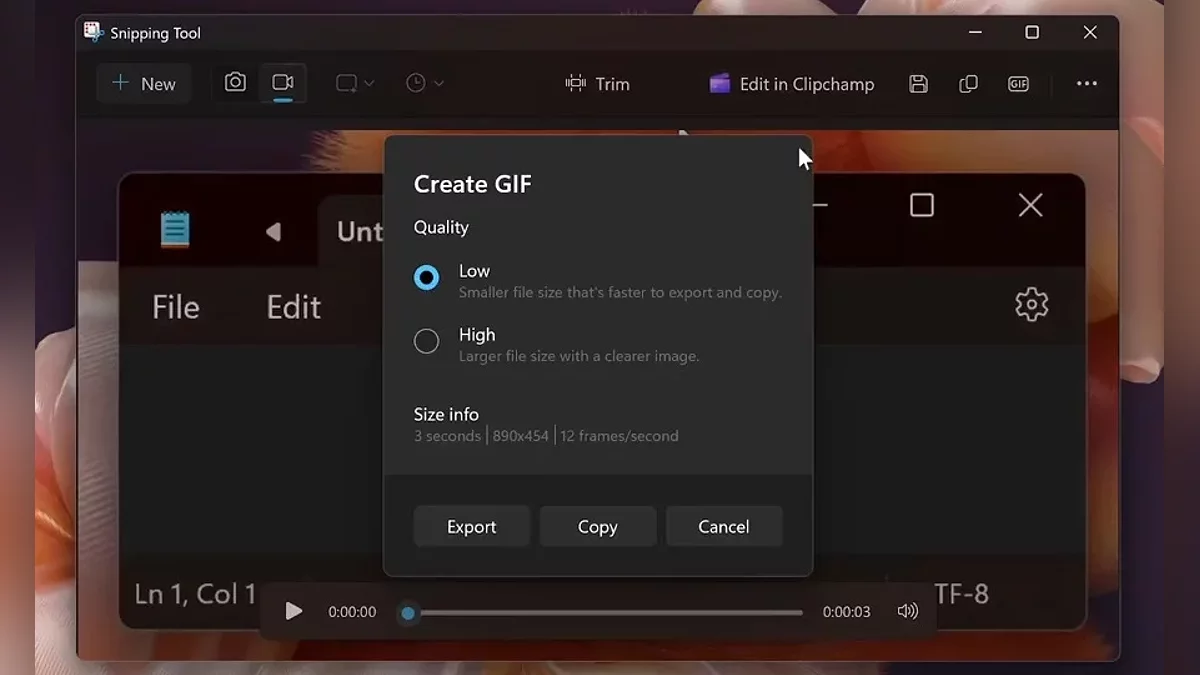Start a New snip
Viewport: 1200px width, 675px height.
tap(144, 84)
